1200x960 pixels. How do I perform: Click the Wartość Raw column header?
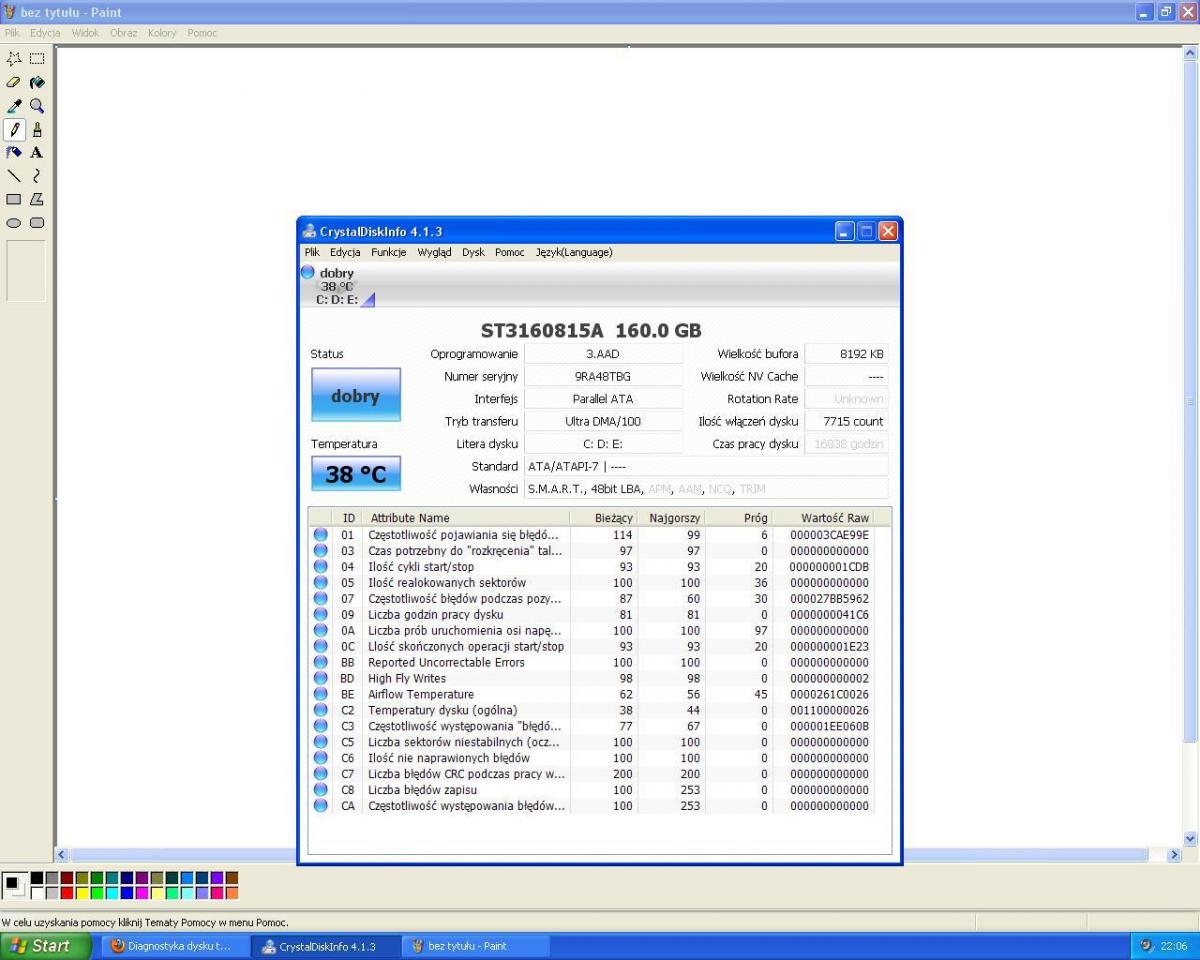click(x=824, y=518)
